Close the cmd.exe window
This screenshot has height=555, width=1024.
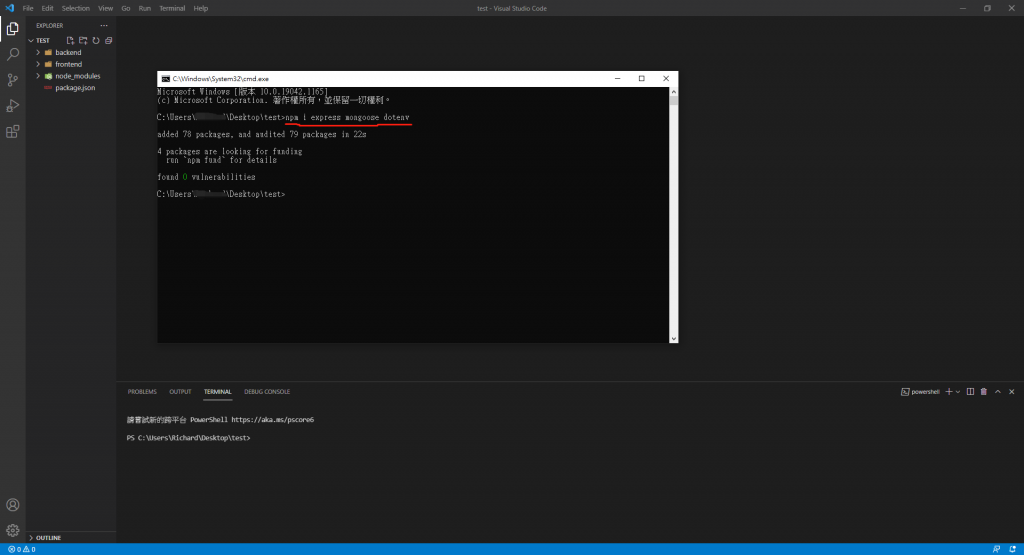[665, 78]
